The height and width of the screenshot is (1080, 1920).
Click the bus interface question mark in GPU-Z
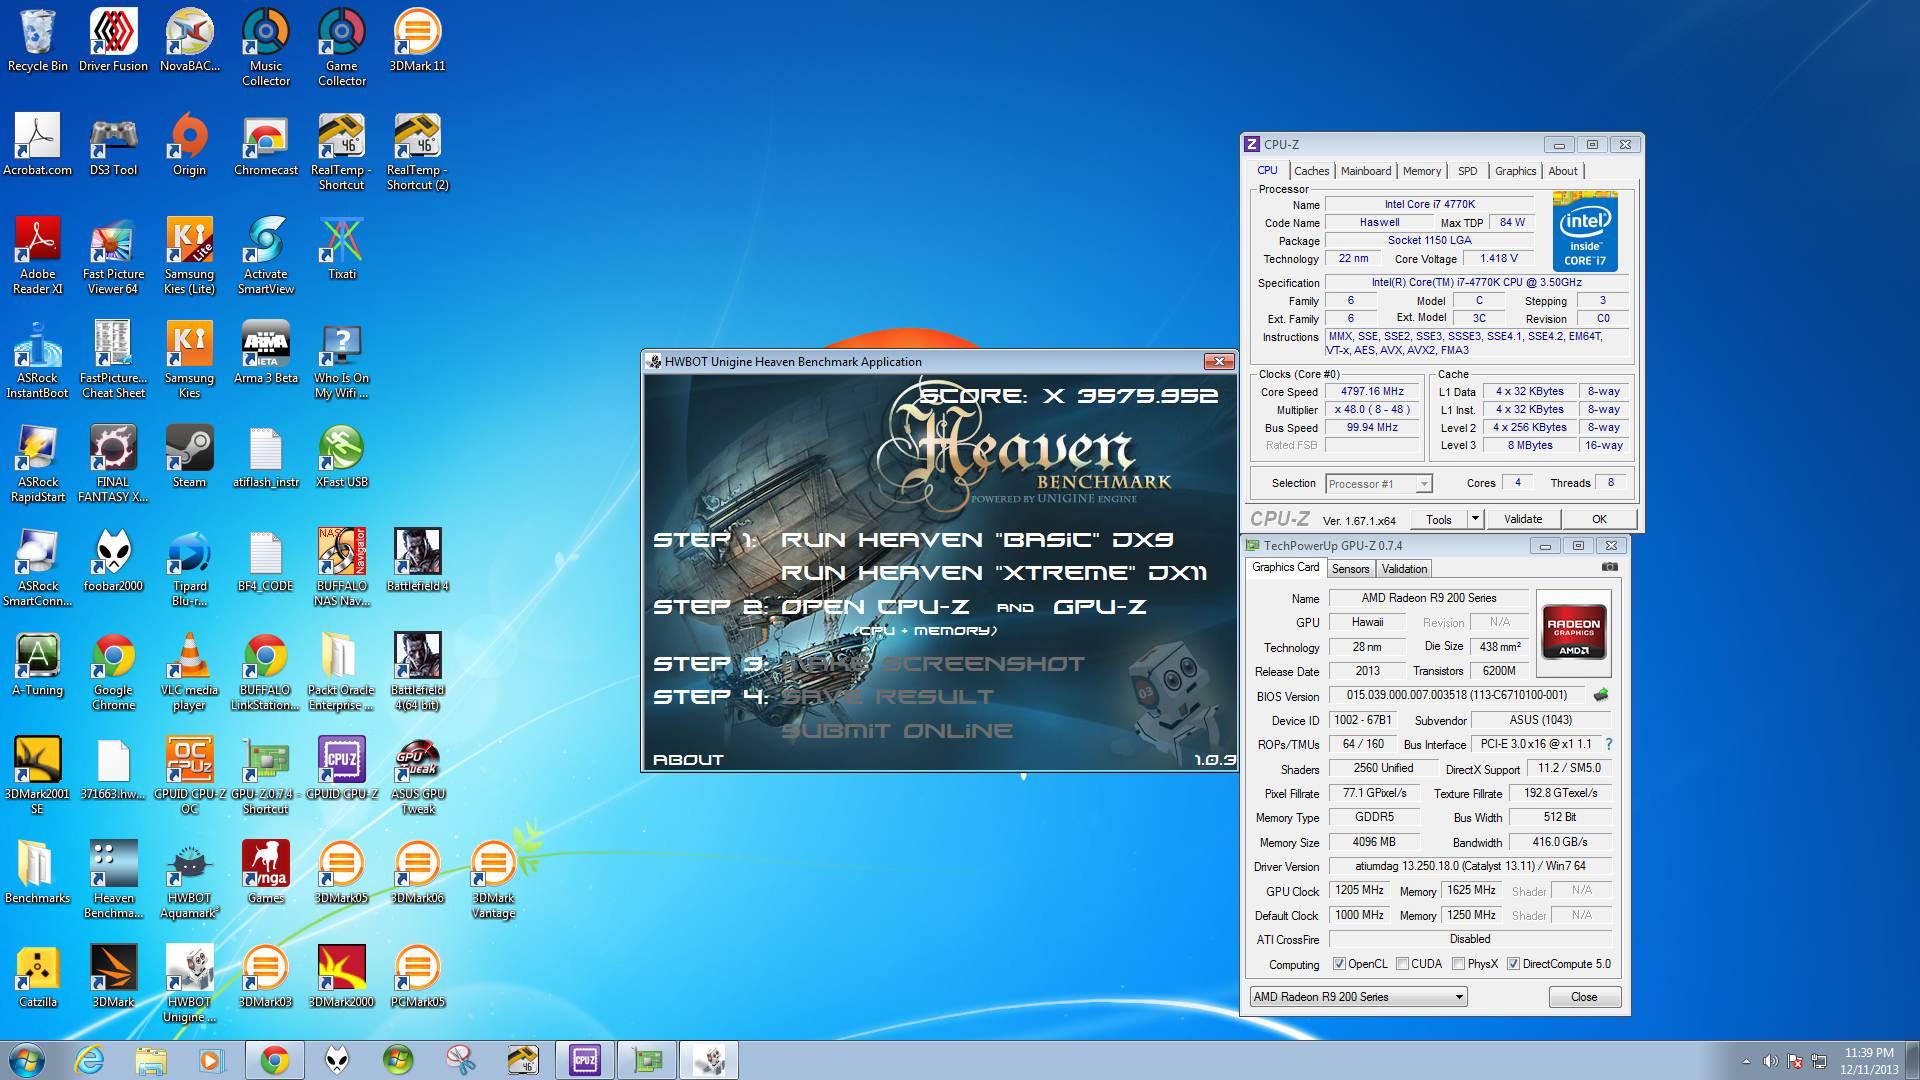click(1608, 744)
